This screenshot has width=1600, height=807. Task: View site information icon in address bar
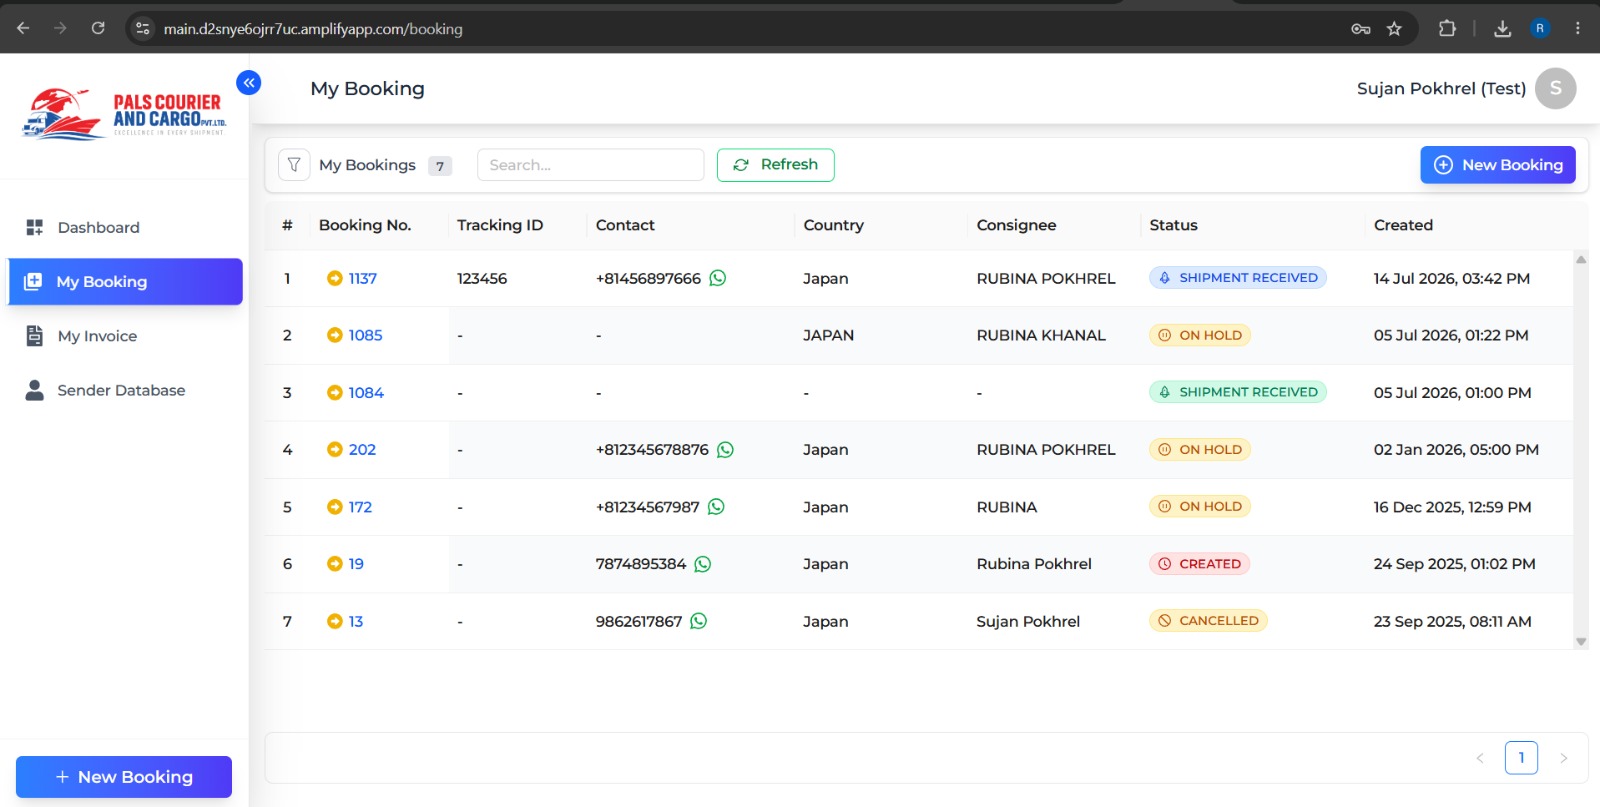[143, 28]
